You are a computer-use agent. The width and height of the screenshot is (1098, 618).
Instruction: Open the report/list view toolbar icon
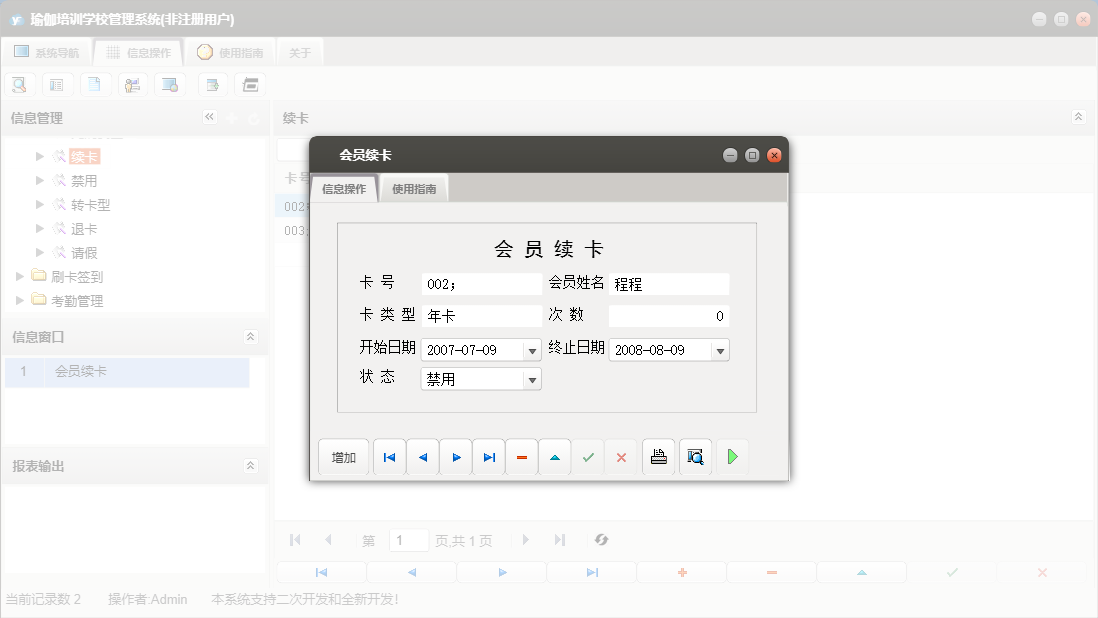[57, 84]
